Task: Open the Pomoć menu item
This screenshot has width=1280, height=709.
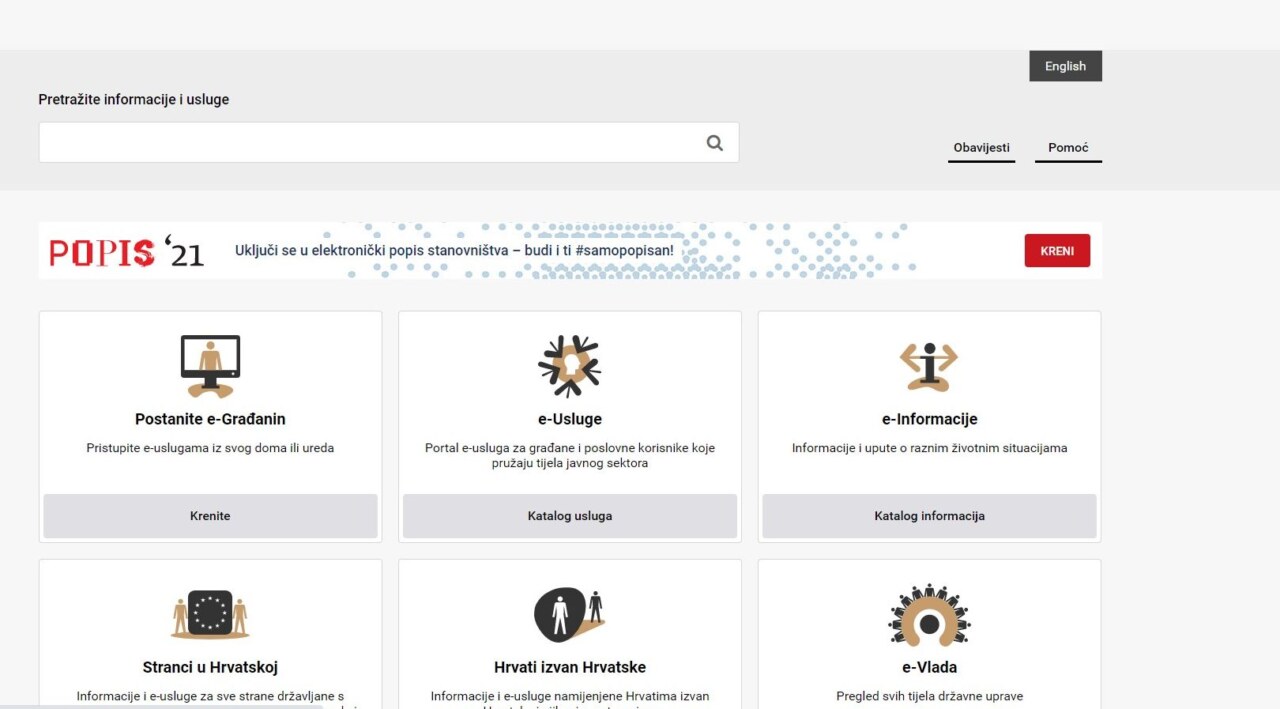Action: tap(1068, 148)
